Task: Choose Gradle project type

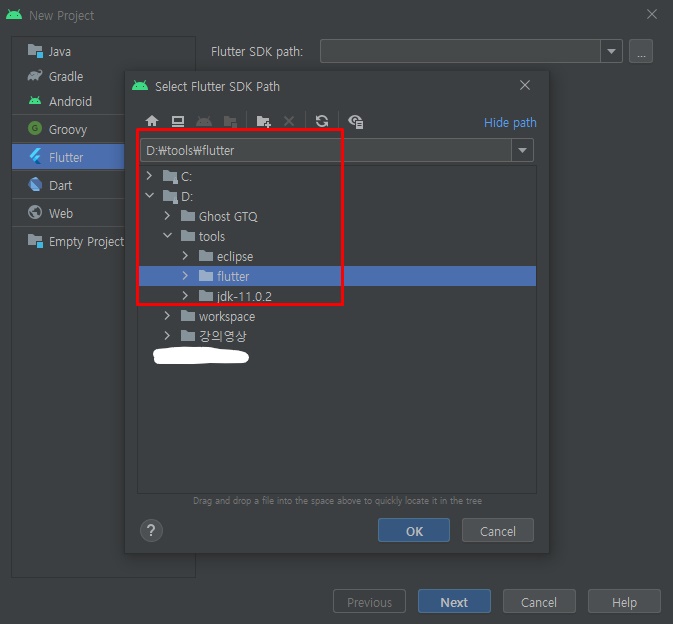Action: (69, 76)
